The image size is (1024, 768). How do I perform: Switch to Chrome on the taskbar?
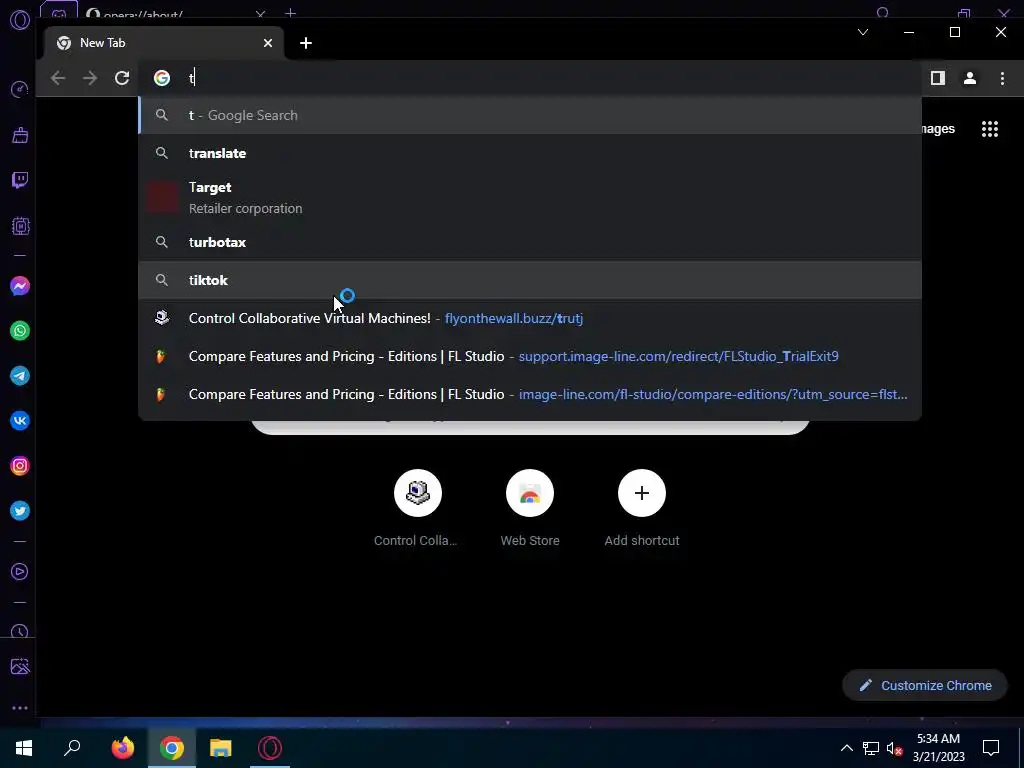pos(172,748)
